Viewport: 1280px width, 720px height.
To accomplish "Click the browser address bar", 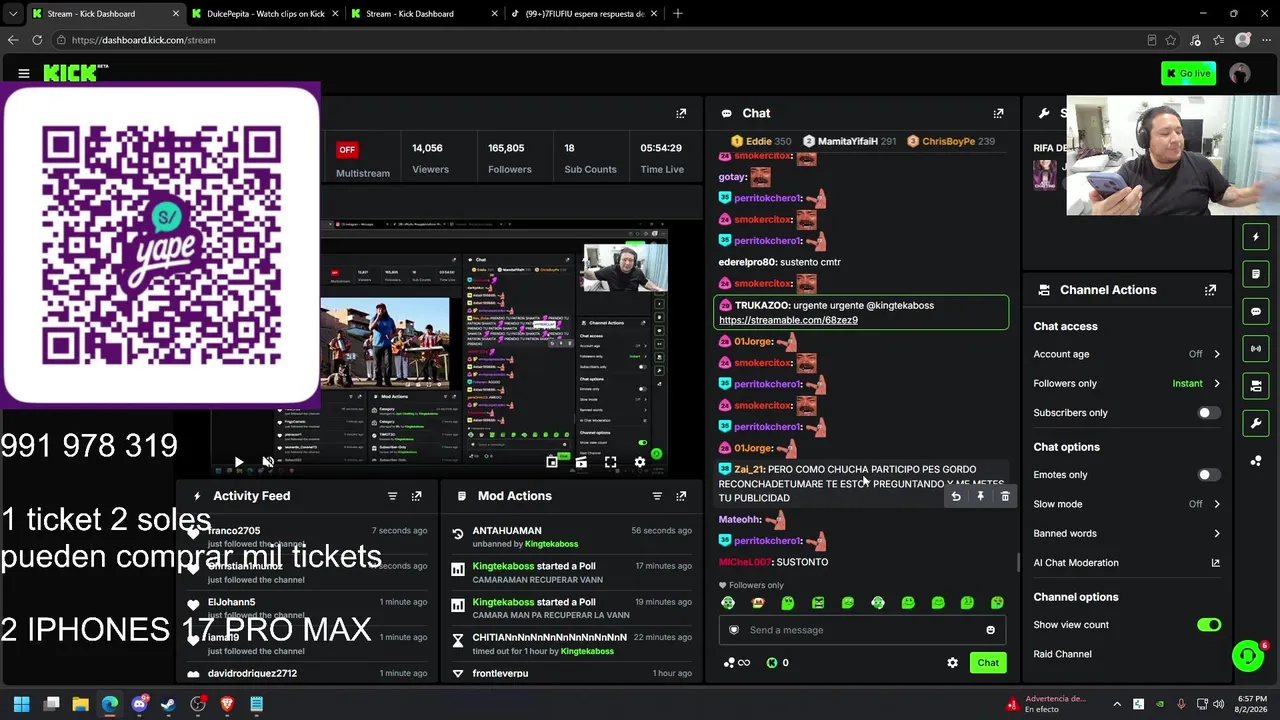I will pos(600,40).
